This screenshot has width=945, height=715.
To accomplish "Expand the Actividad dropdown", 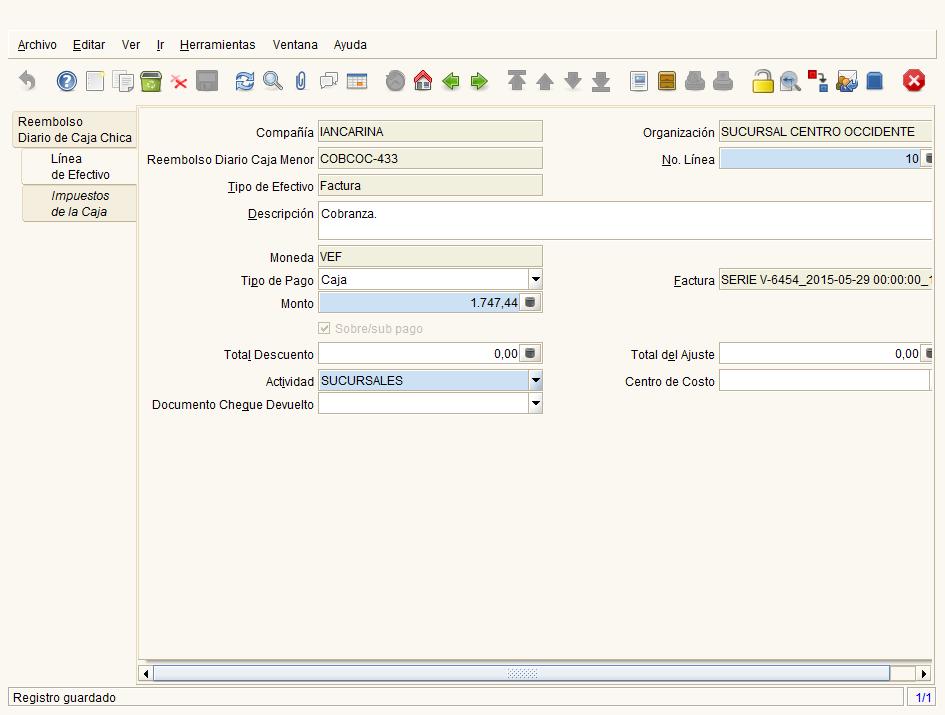I will coord(535,380).
